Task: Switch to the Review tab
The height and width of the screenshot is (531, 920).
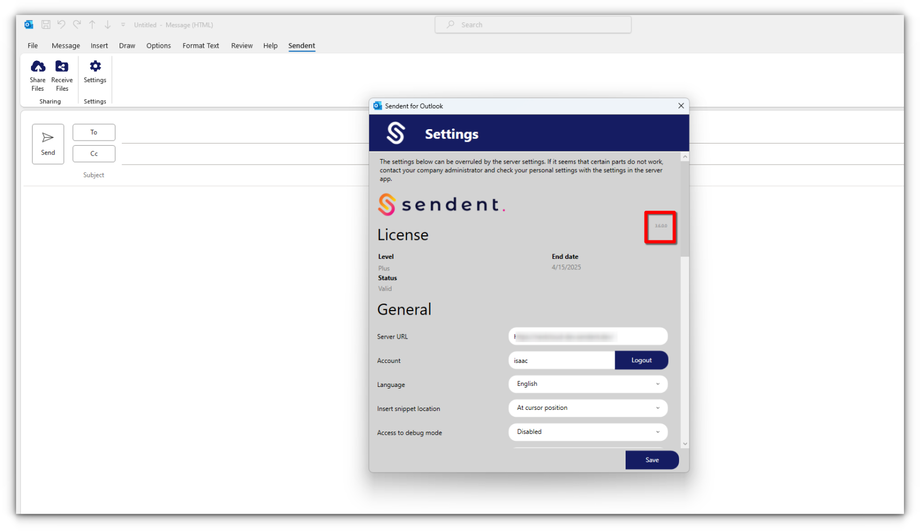Action: click(x=242, y=46)
